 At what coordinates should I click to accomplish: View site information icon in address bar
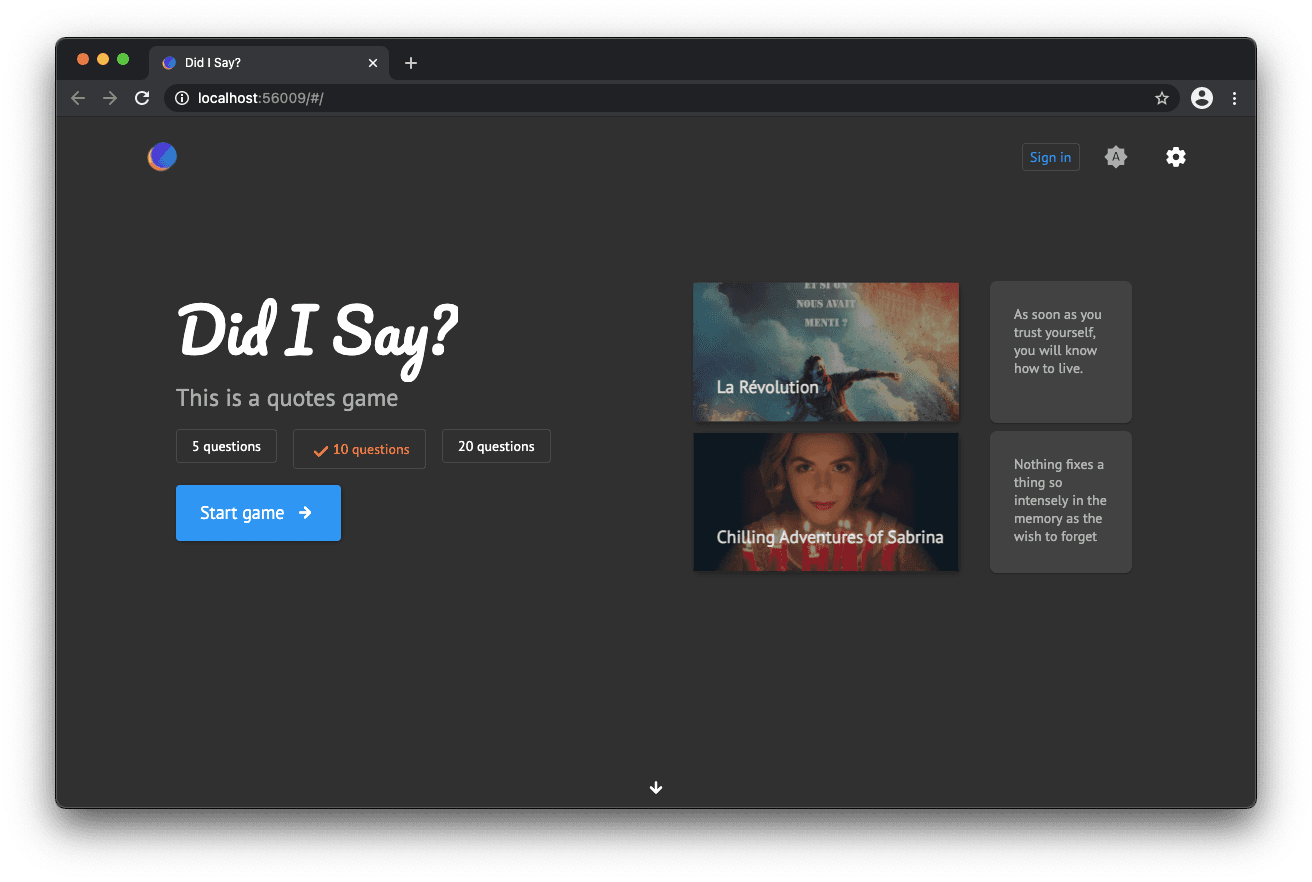tap(182, 98)
